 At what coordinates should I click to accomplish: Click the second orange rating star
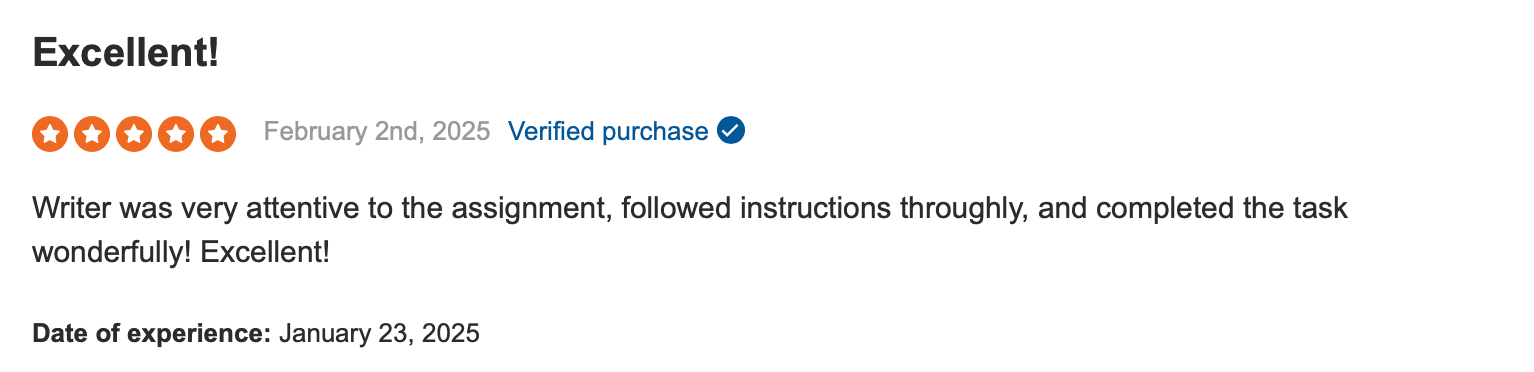92,134
